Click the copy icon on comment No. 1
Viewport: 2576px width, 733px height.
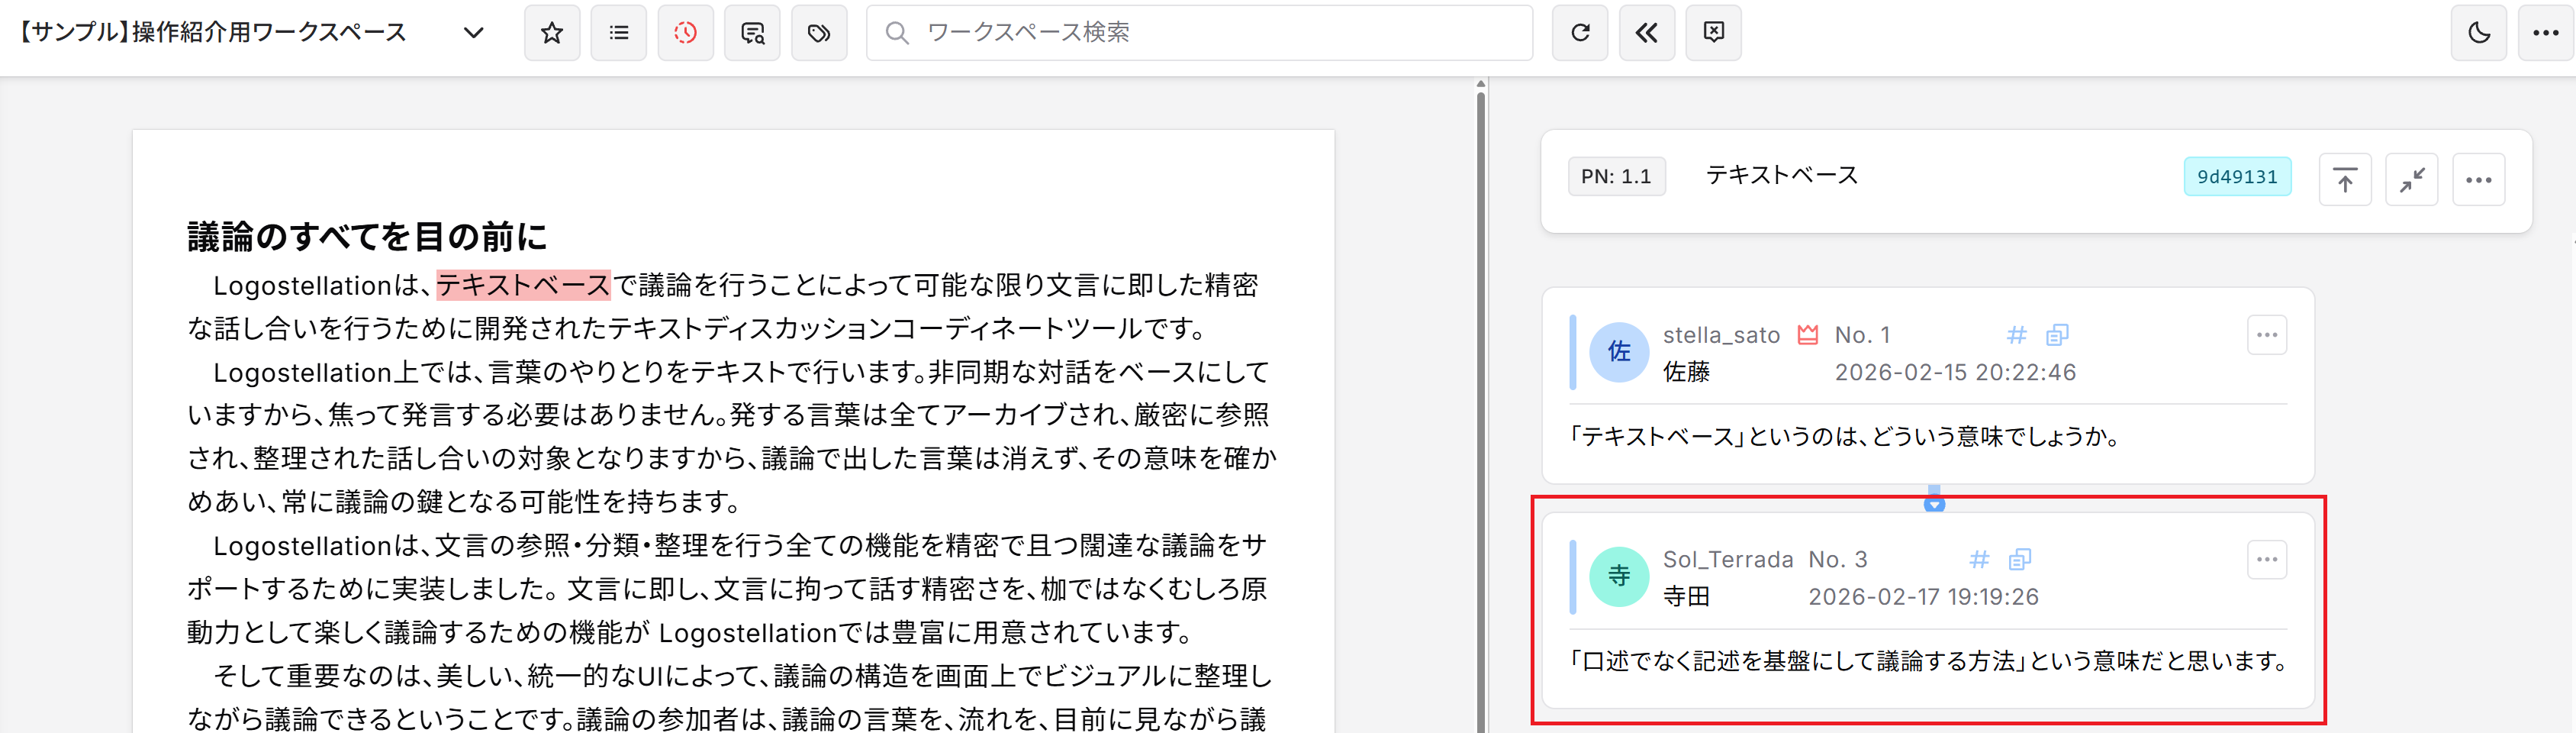[x=2057, y=335]
